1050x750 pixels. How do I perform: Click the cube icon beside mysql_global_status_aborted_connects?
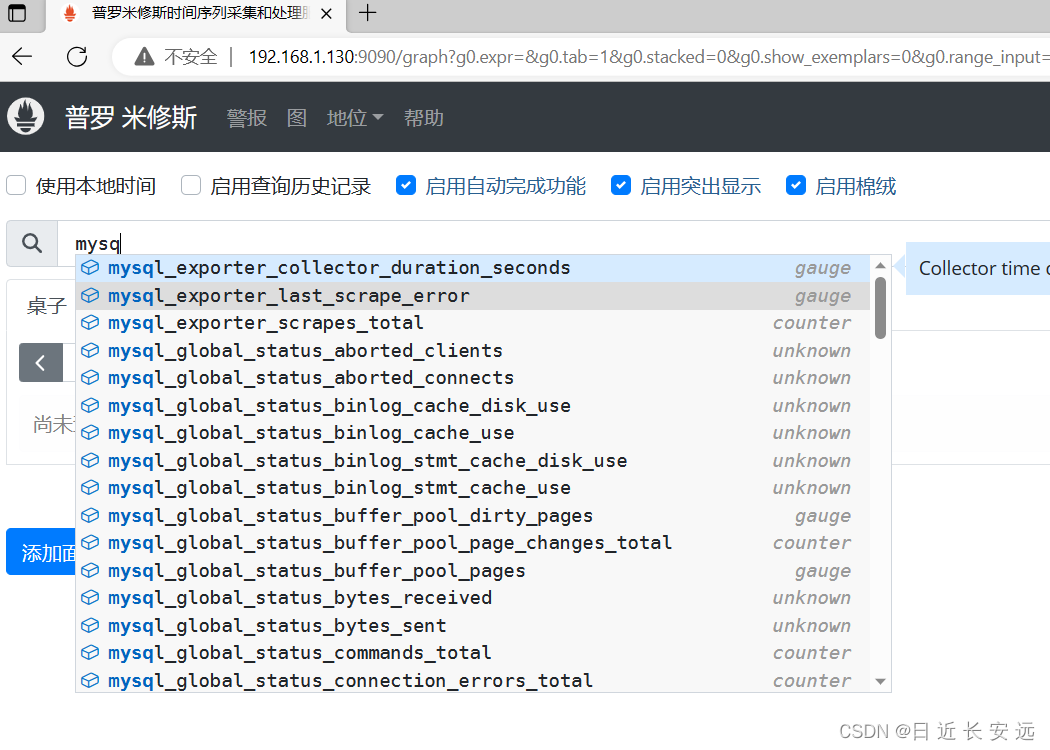click(x=90, y=378)
